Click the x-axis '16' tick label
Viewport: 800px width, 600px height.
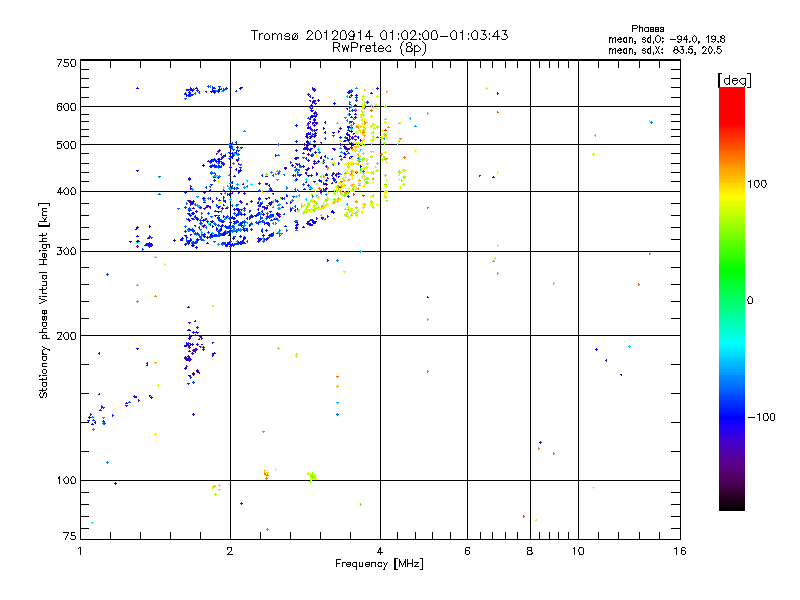point(680,551)
